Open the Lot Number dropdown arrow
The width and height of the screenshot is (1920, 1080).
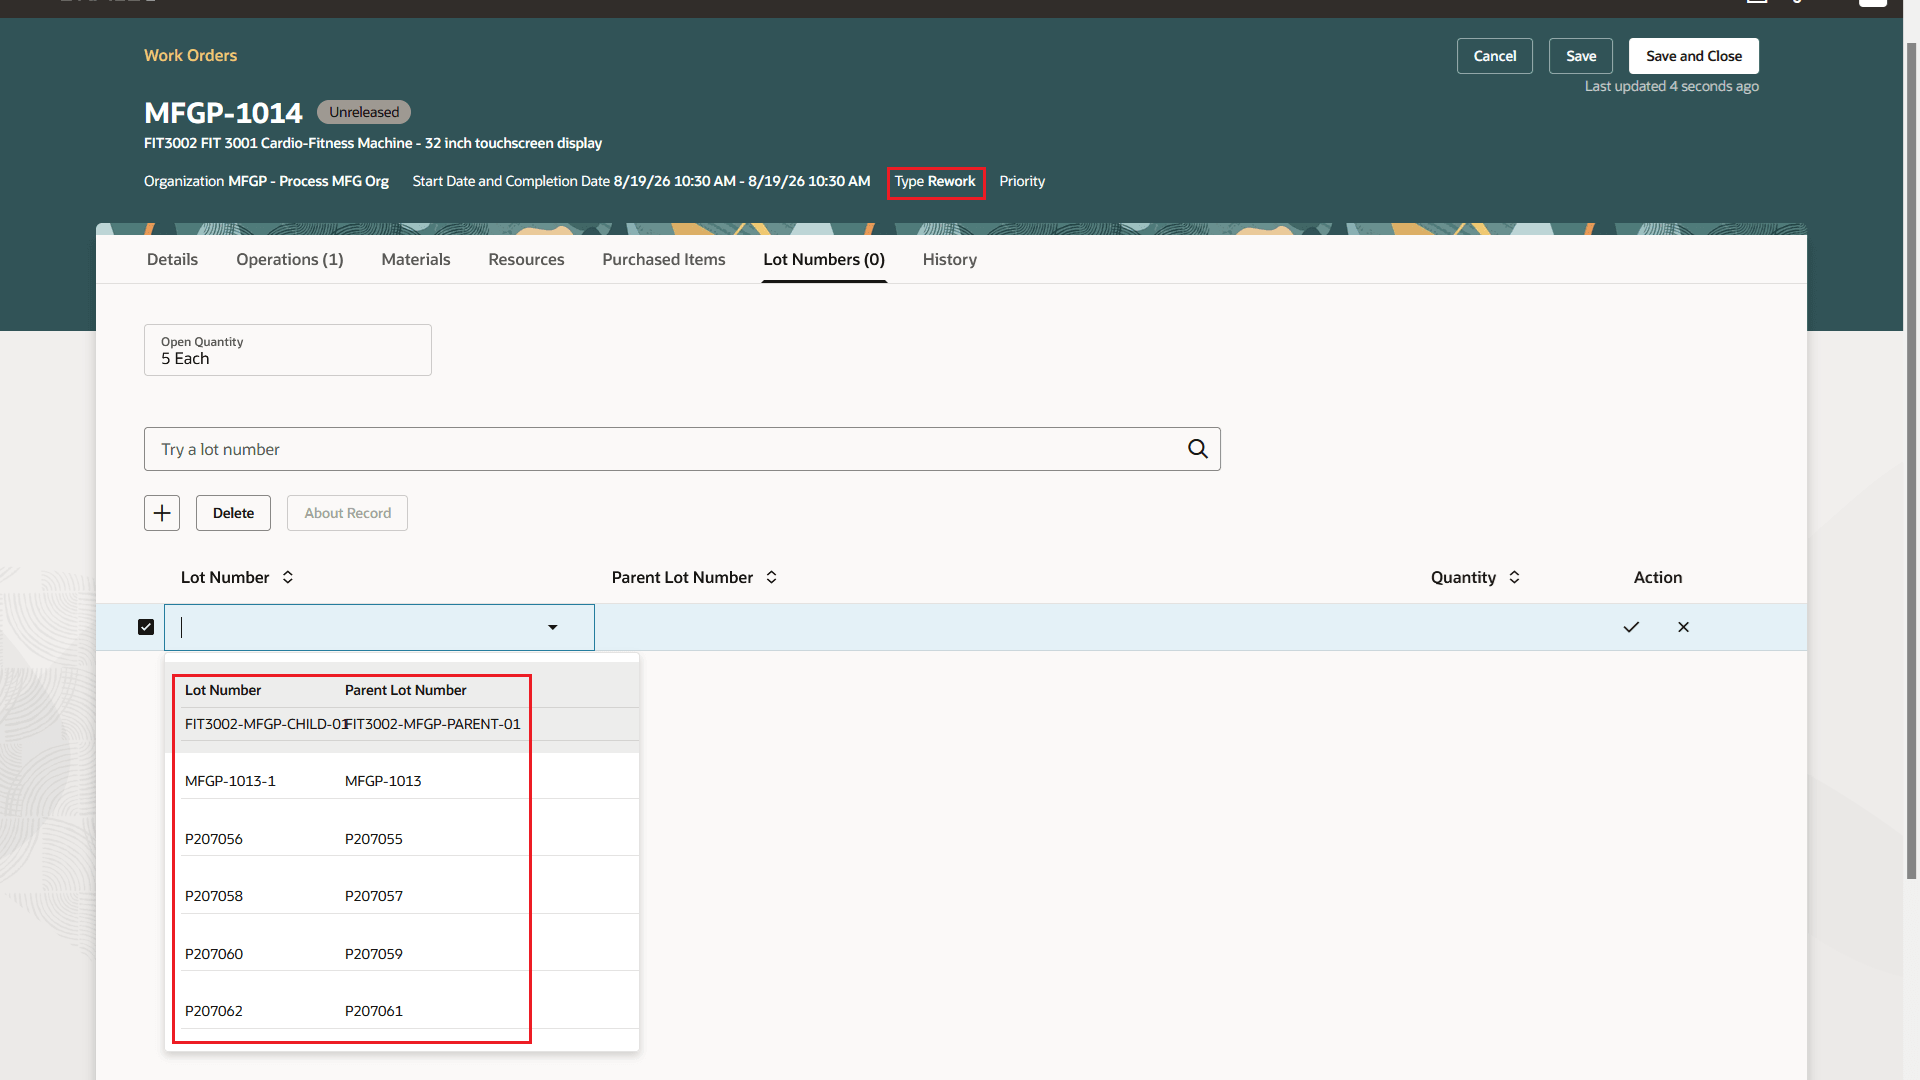click(552, 627)
